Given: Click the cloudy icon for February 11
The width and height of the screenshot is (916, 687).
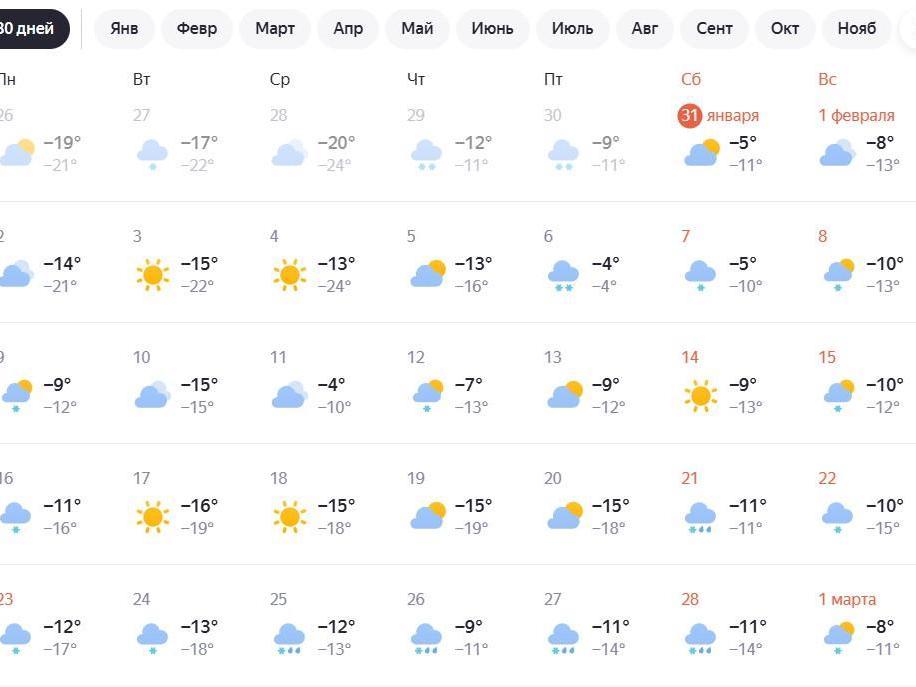Looking at the screenshot, I should click(x=289, y=396).
